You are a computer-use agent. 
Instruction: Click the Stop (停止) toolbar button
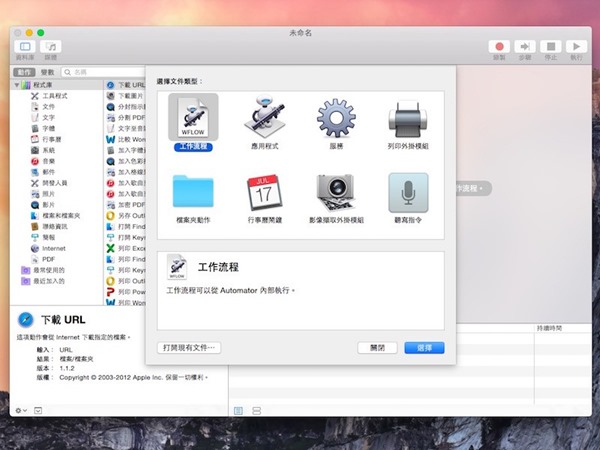pyautogui.click(x=551, y=47)
